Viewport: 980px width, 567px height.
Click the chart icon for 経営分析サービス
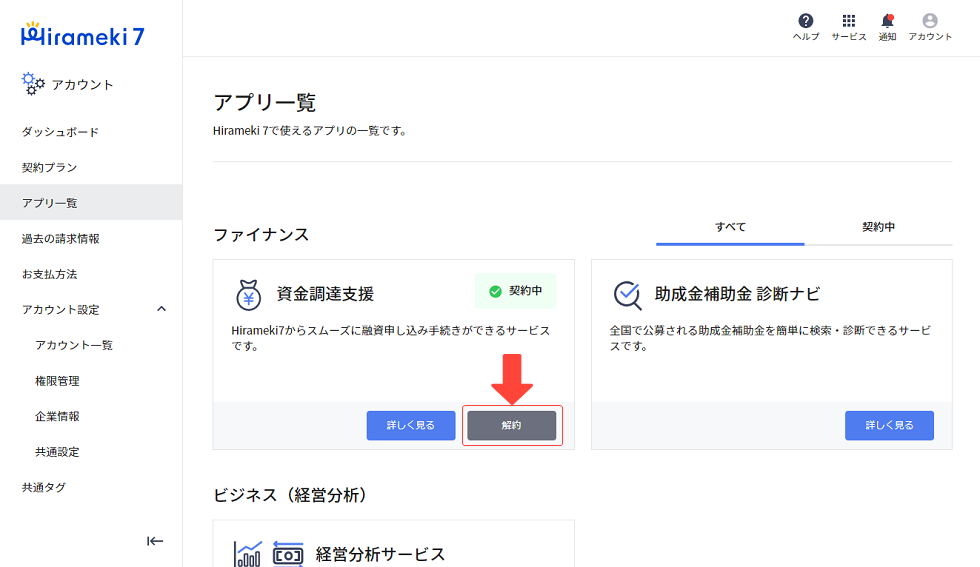click(248, 554)
